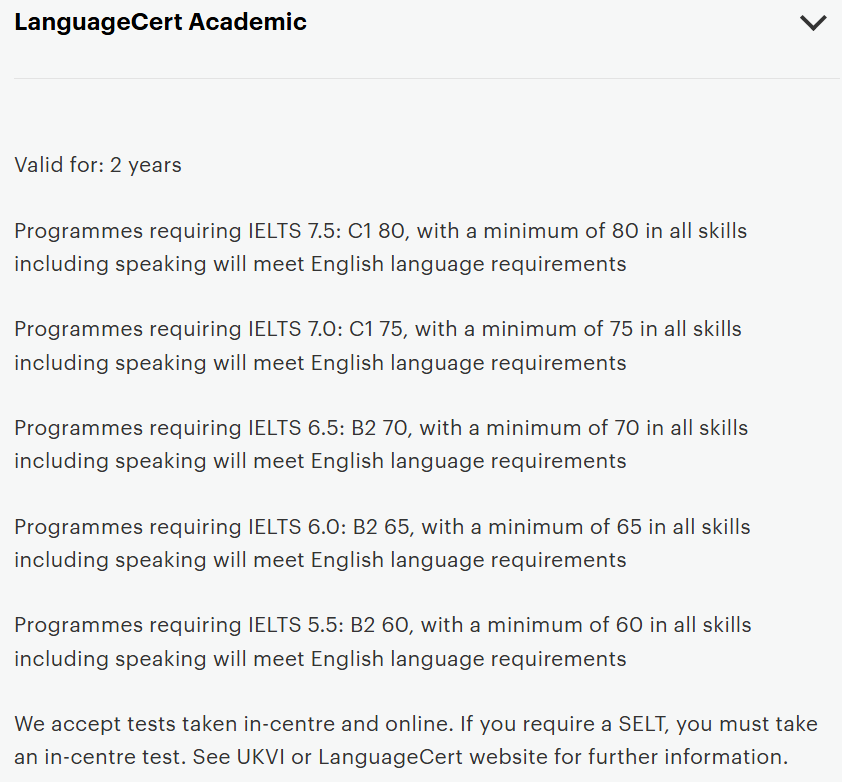Screen dimensions: 842x782
Task: Click the LanguageCert Academic accordion heading
Action: tap(161, 22)
